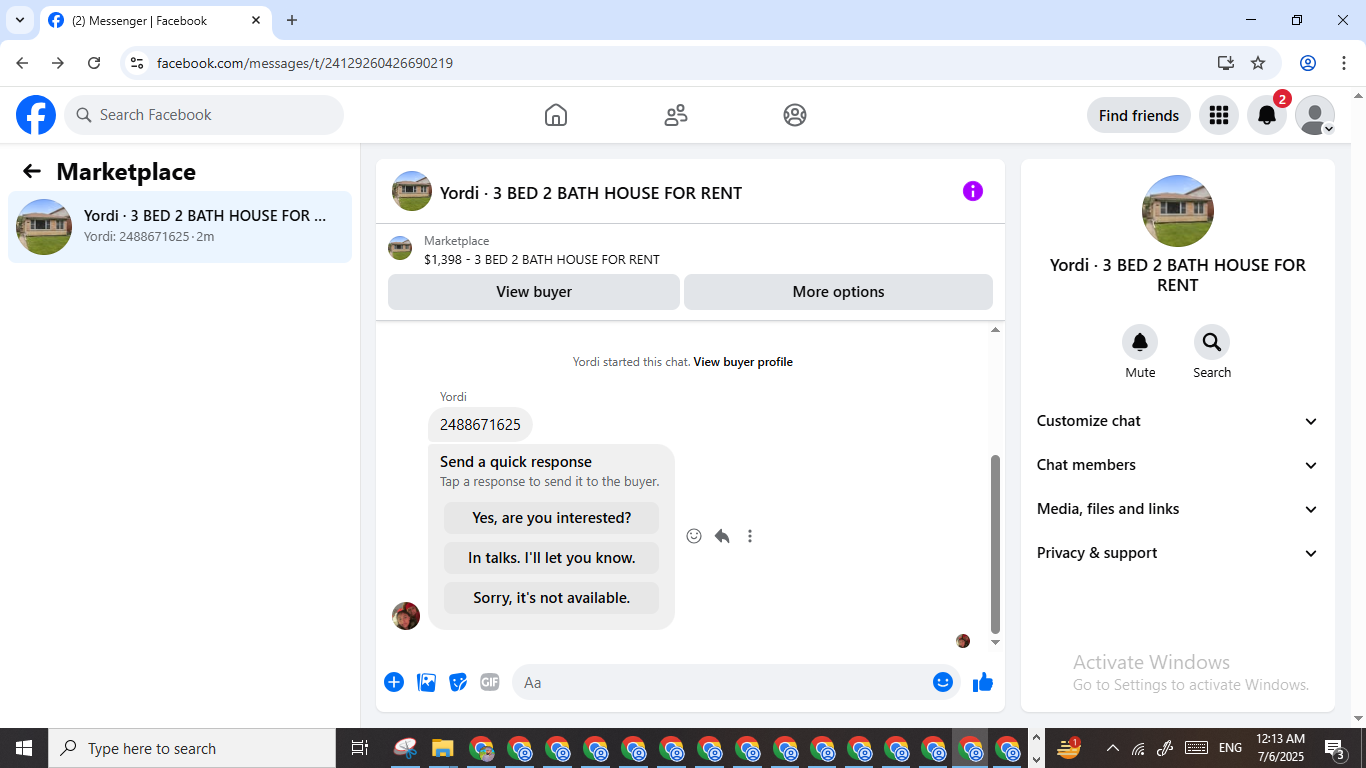Go back in the browser
This screenshot has width=1366, height=768.
point(22,63)
